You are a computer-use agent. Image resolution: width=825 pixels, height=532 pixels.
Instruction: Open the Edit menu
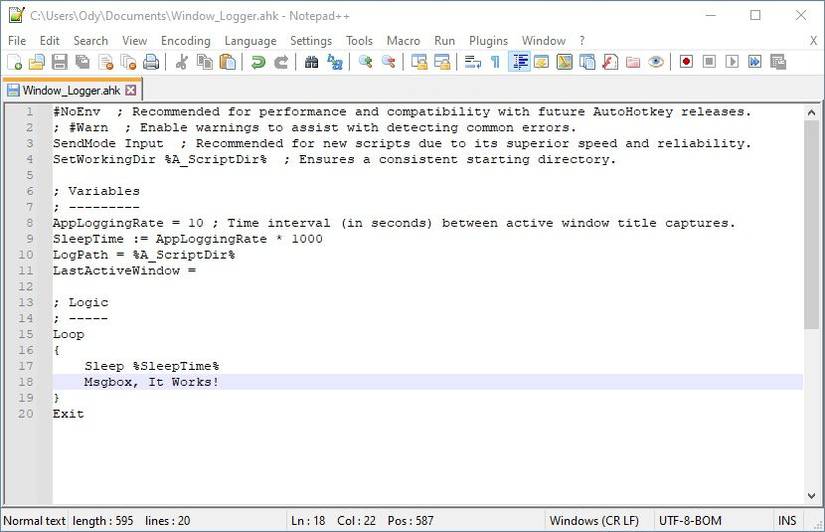(x=49, y=41)
